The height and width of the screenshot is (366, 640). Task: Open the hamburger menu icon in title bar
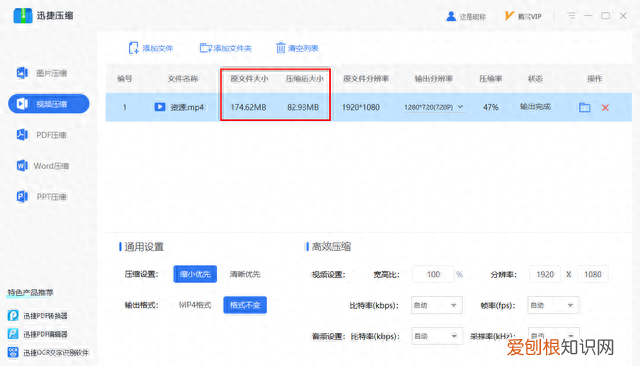point(571,16)
